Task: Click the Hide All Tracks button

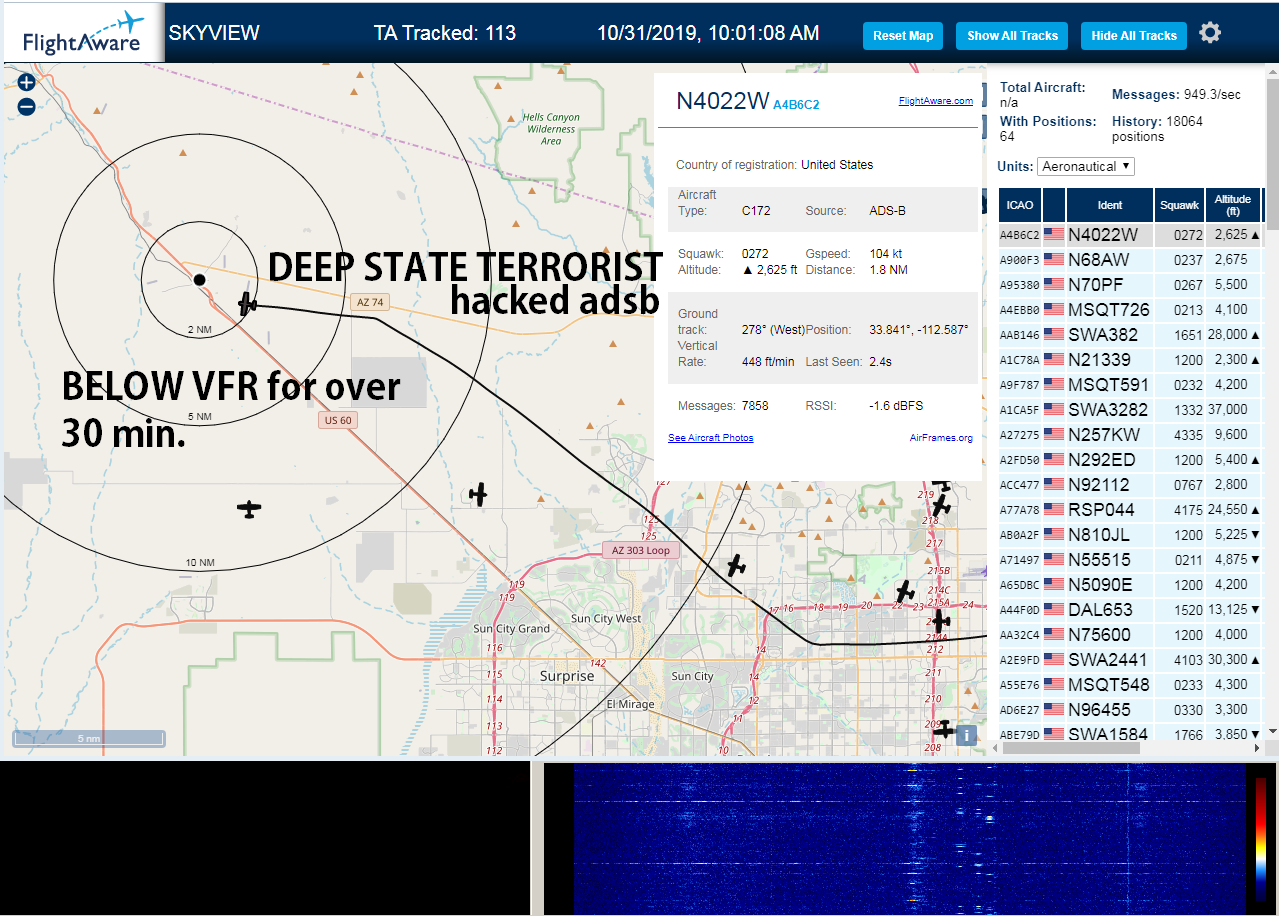Action: [1134, 36]
